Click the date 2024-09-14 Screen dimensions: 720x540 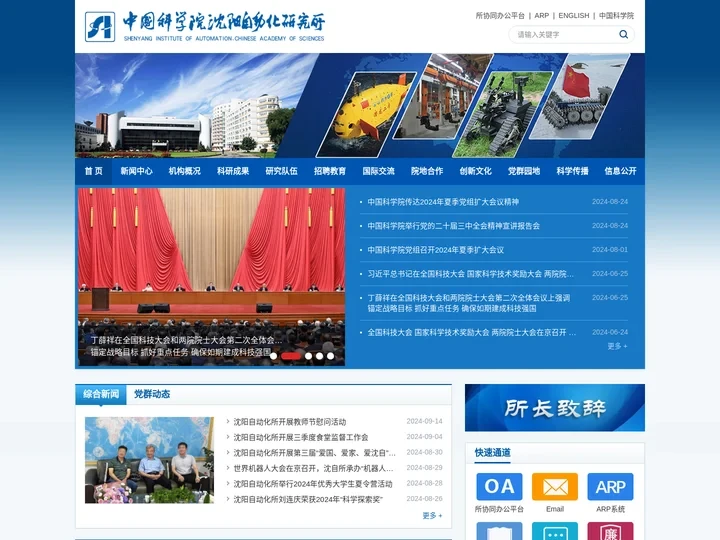pyautogui.click(x=424, y=421)
